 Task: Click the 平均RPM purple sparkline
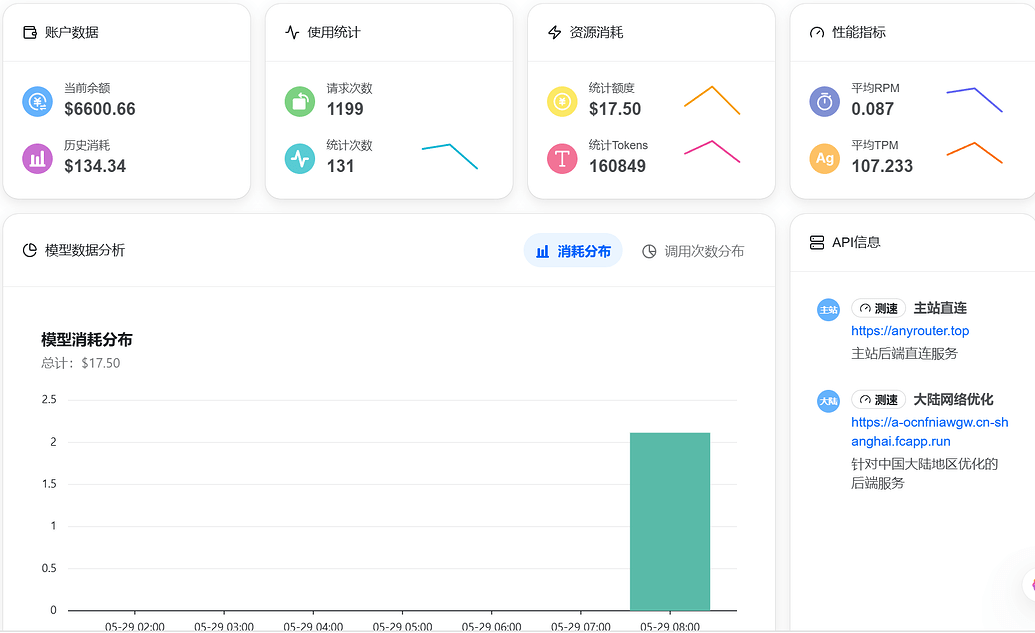(974, 100)
